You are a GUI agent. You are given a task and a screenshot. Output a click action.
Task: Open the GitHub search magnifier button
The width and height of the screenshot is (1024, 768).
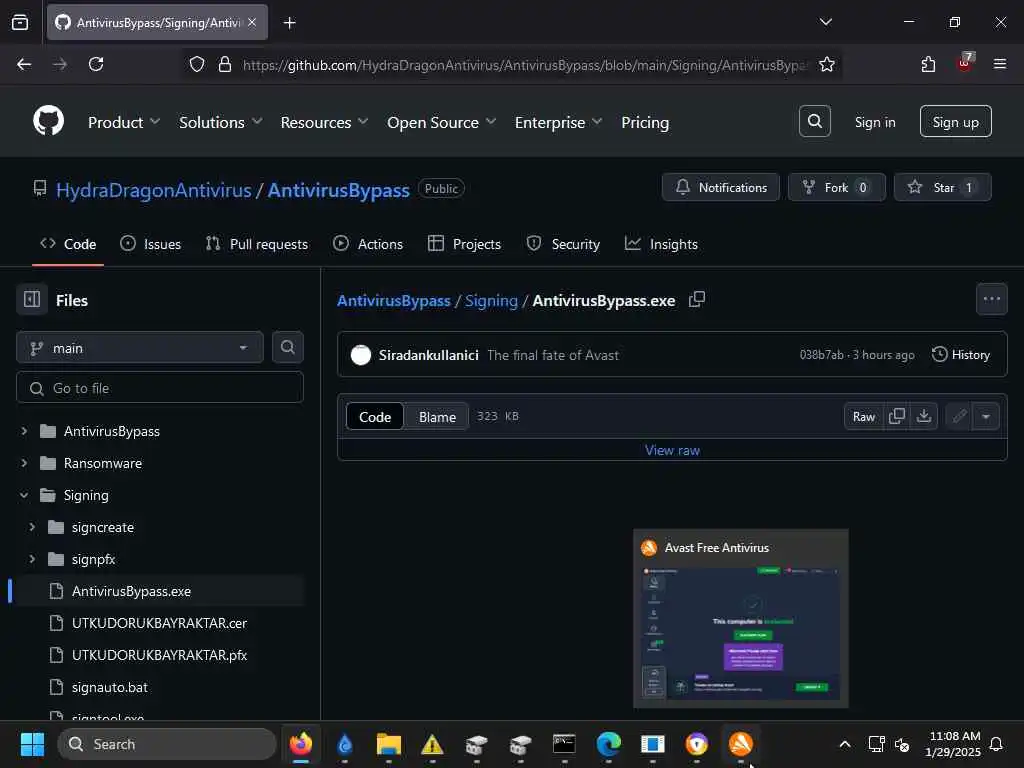[814, 121]
